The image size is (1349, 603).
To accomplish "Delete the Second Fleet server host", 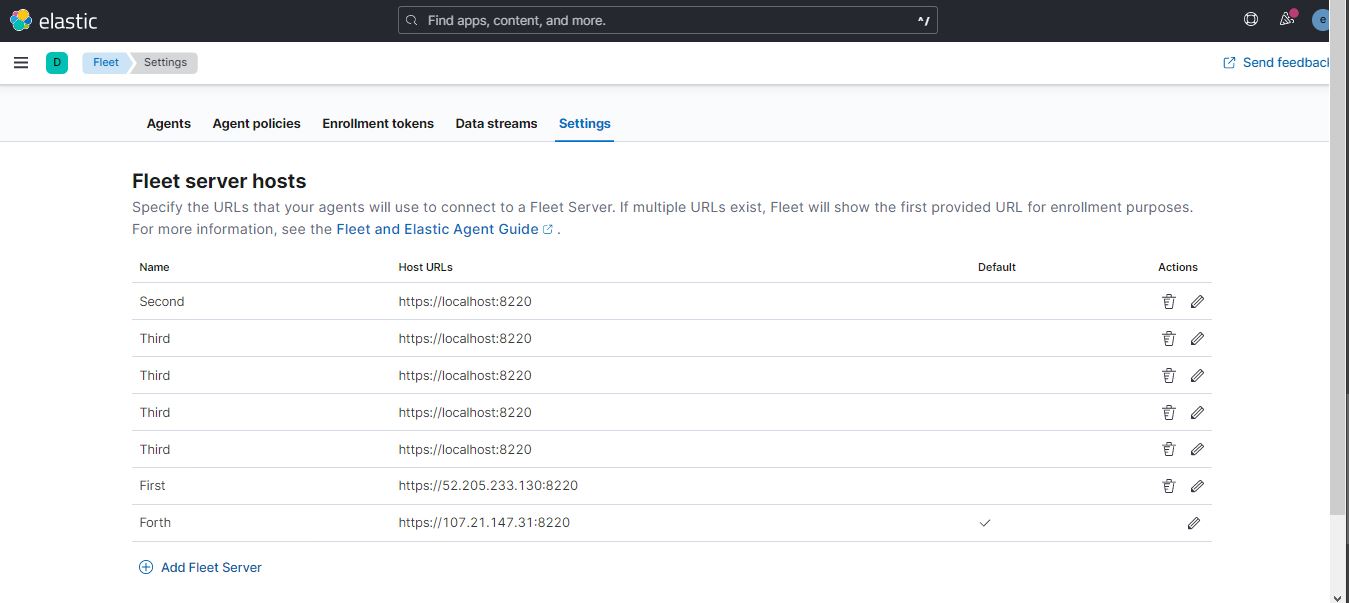I will tap(1168, 301).
